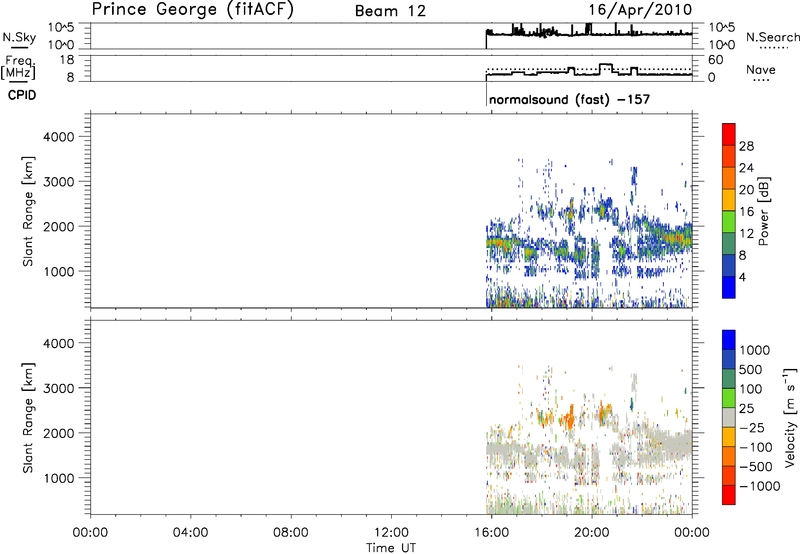
Task: Pick the gray segment of the Velocity colorbar between 25 and -25
Action: 729,417
